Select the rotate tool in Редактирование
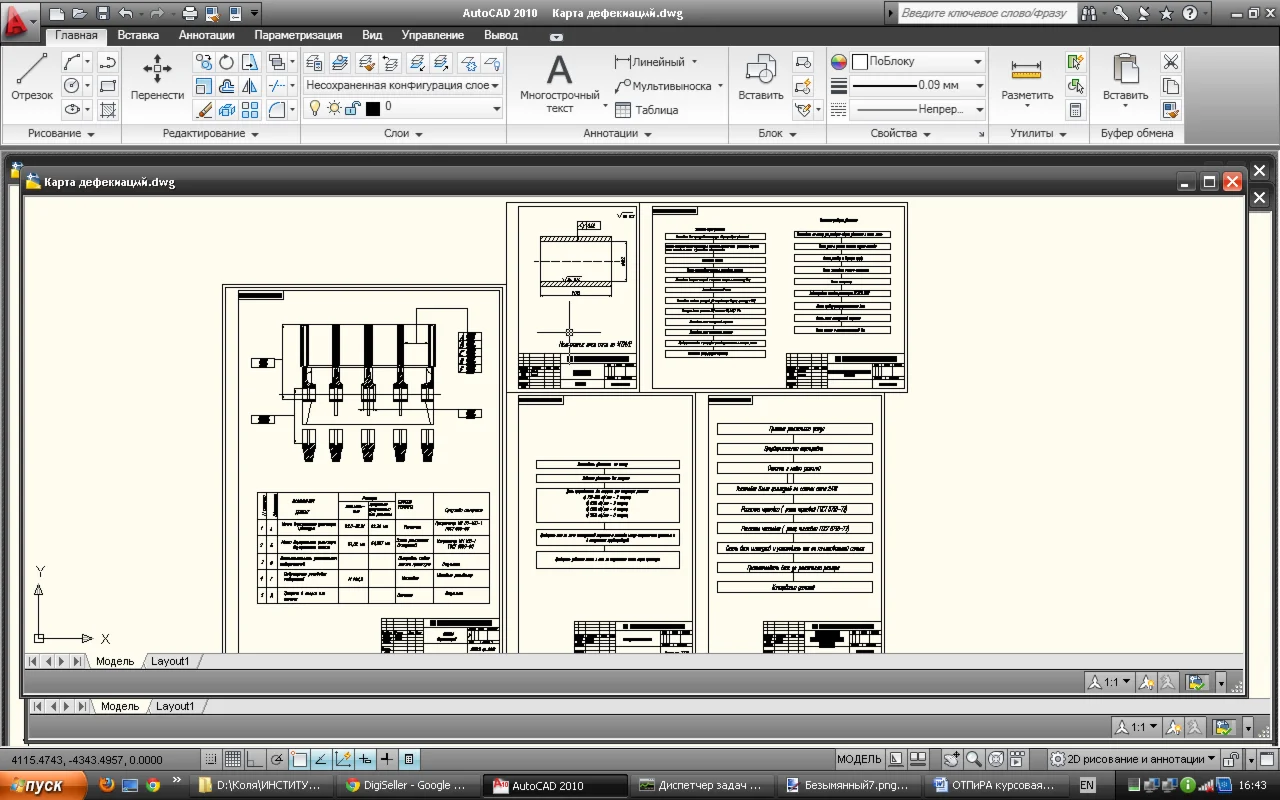Screen dimensions: 1280x800 coord(227,62)
